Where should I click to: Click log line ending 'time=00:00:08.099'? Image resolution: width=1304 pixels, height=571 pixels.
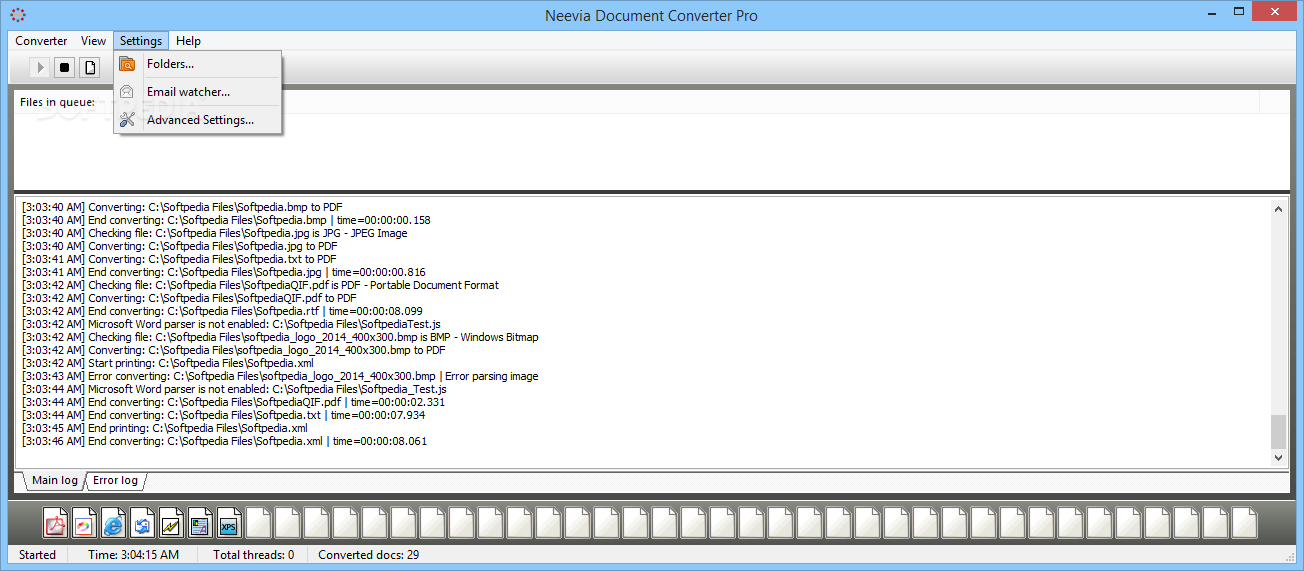click(x=222, y=311)
